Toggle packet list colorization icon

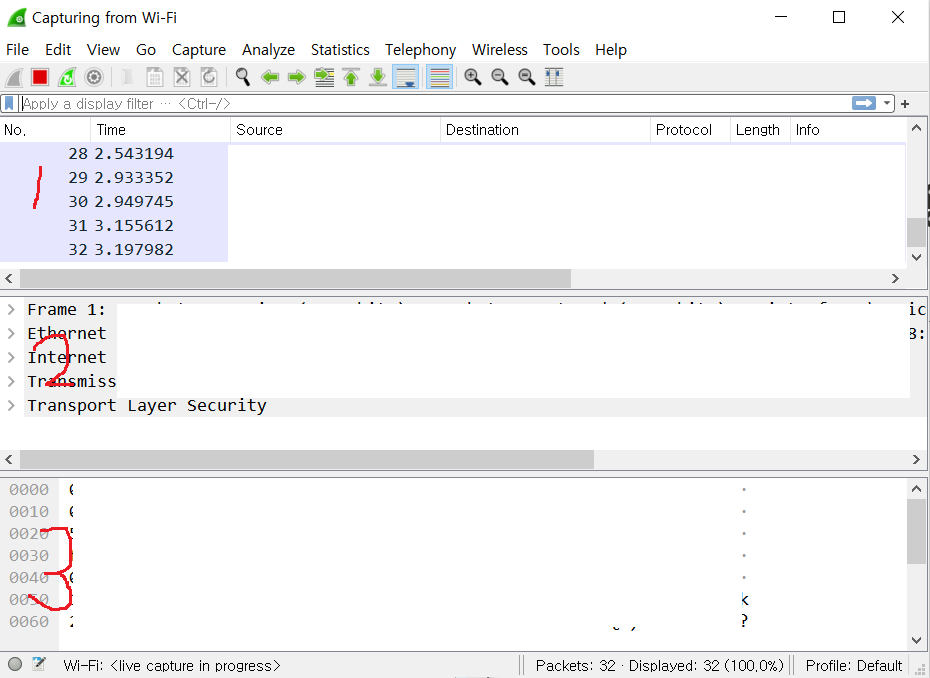[439, 77]
